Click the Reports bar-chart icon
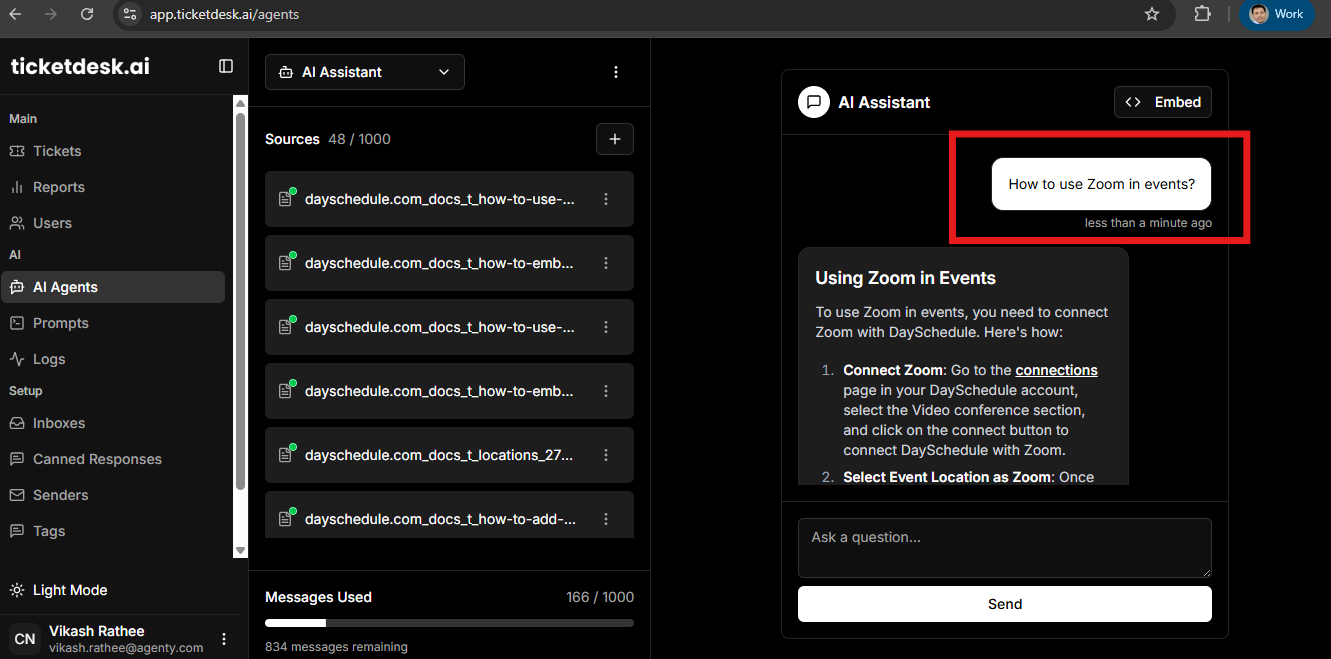Screen dimensions: 1331x659 tap(17, 187)
